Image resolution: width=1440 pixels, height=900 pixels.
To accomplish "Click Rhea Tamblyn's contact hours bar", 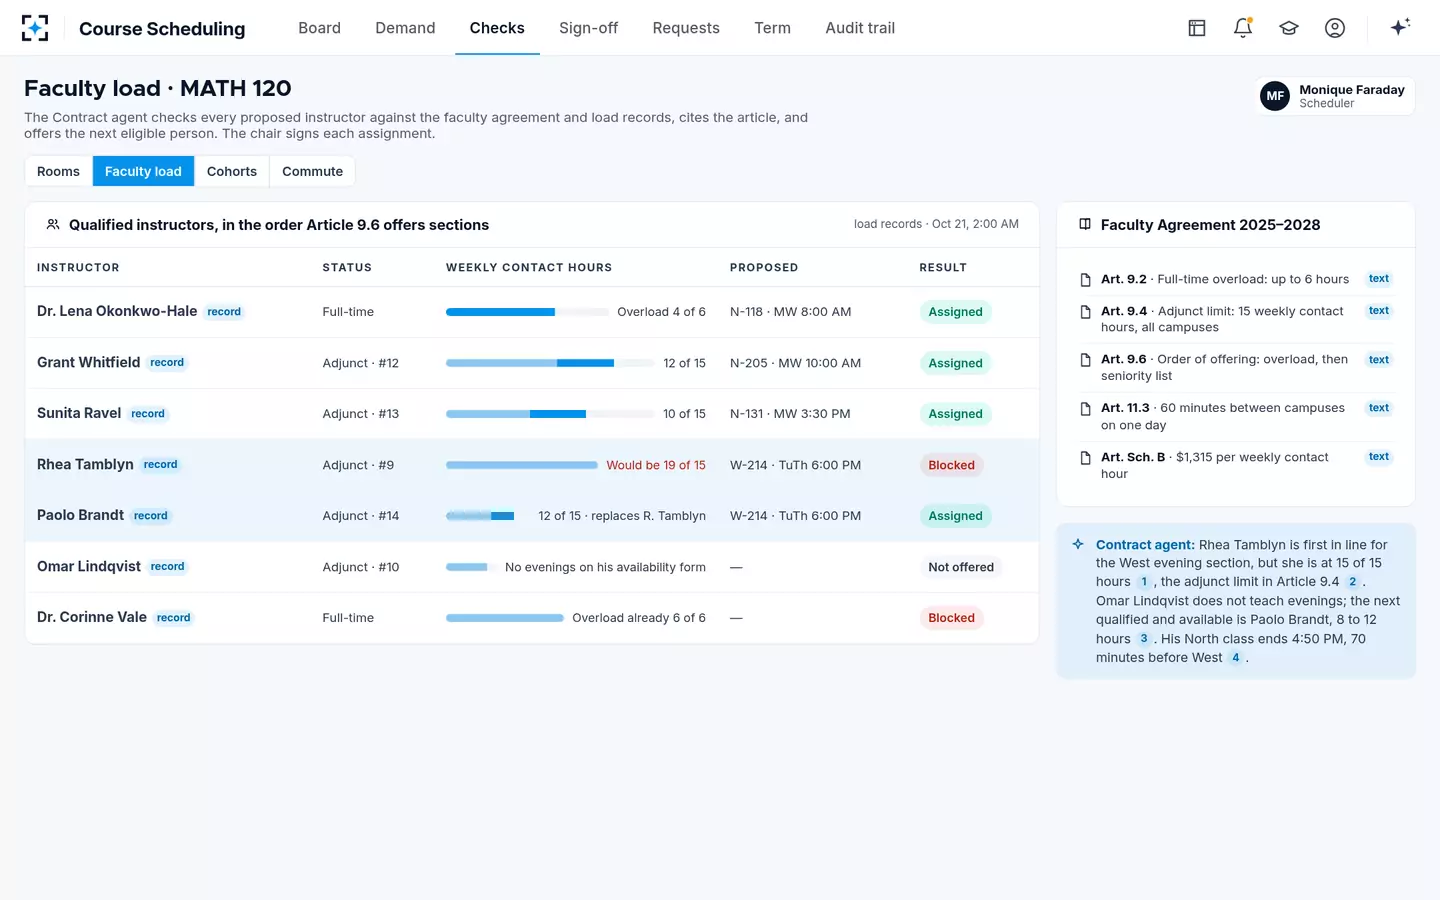I will tap(522, 465).
